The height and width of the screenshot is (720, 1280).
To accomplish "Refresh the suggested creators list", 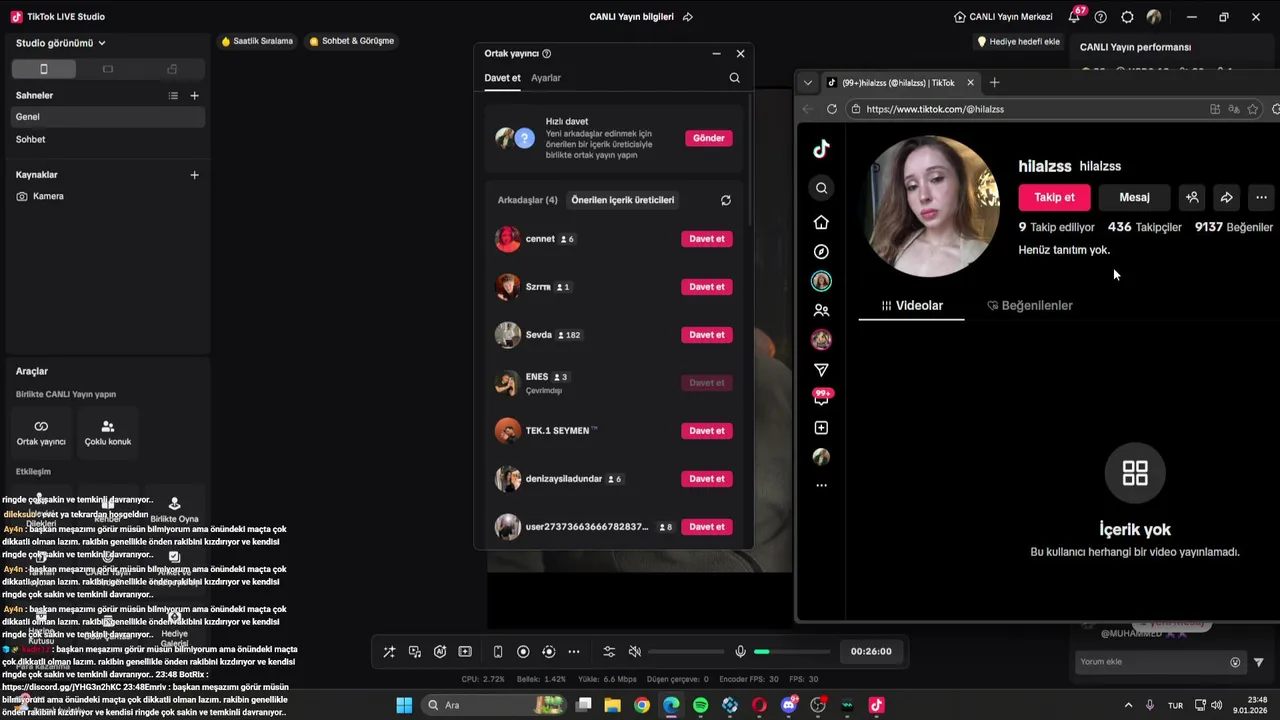I will click(x=726, y=200).
